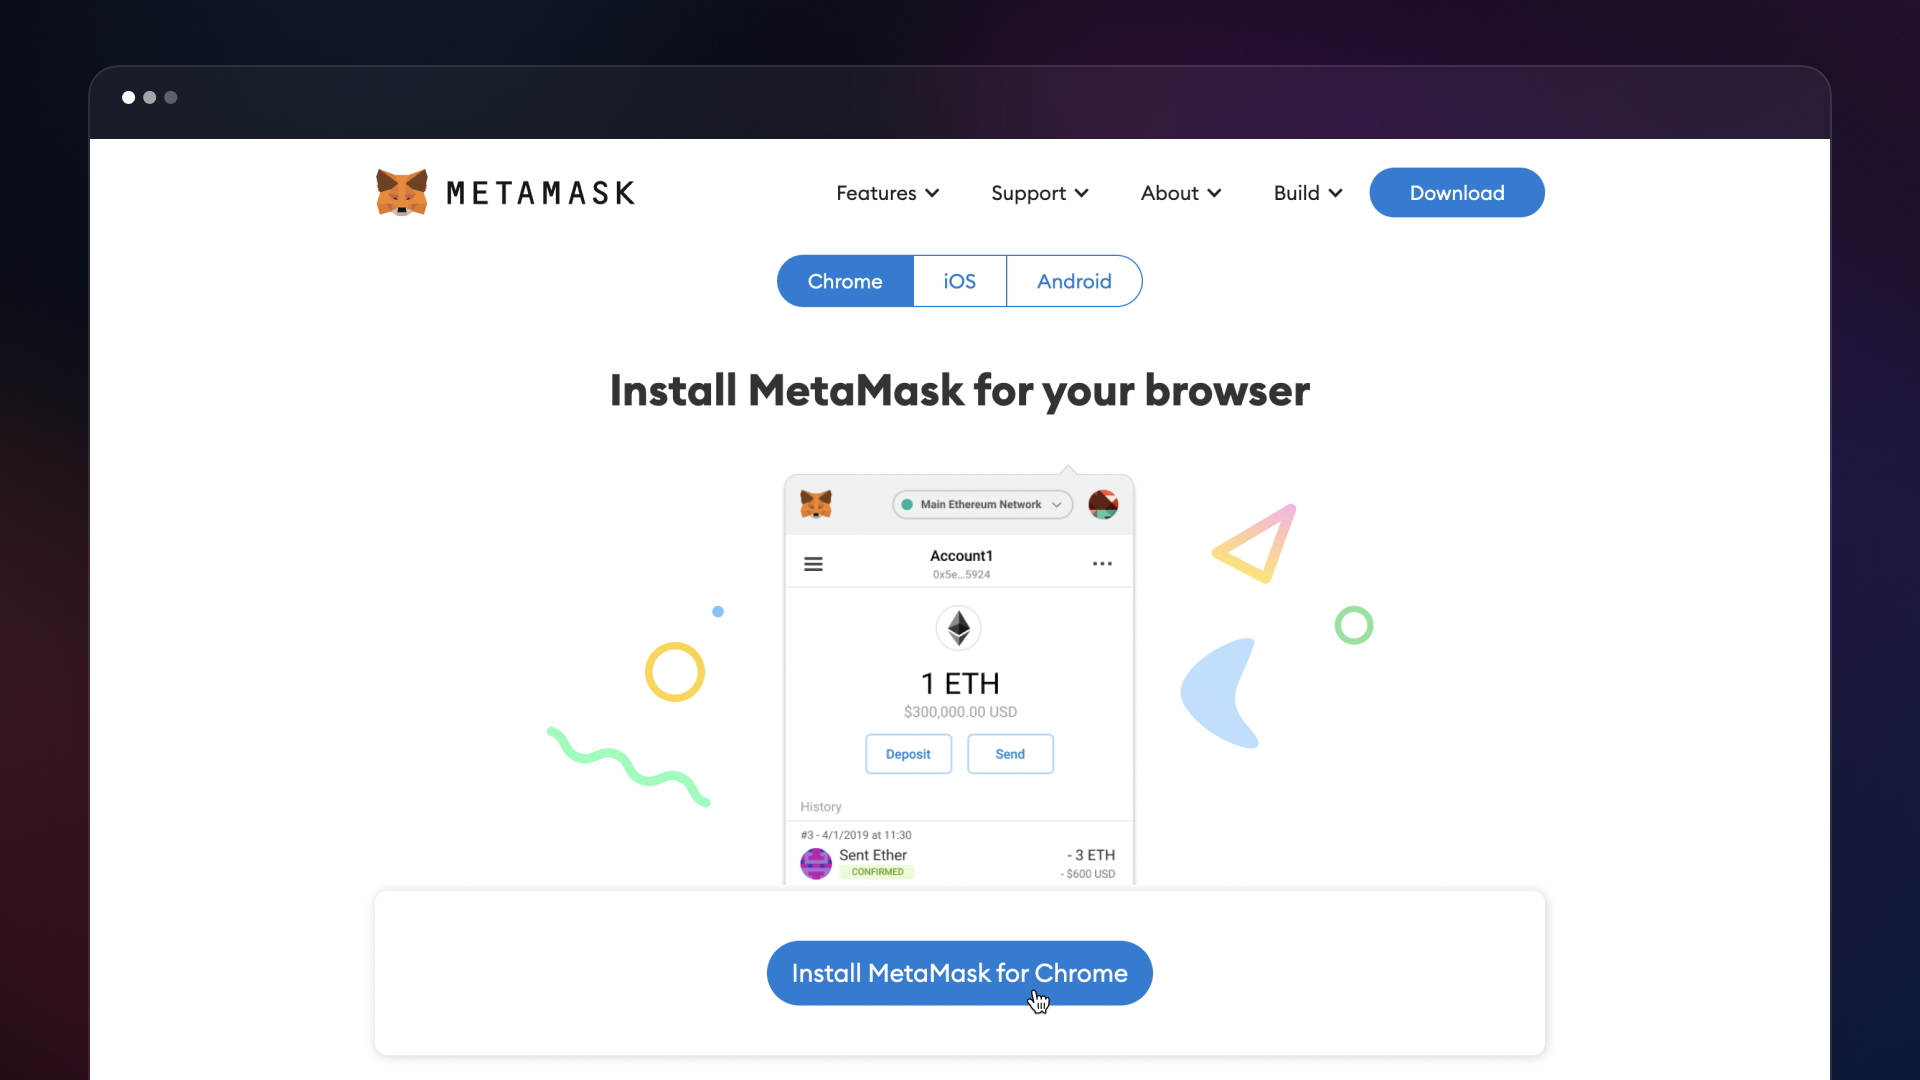
Task: Click the green network status dot
Action: pos(907,504)
